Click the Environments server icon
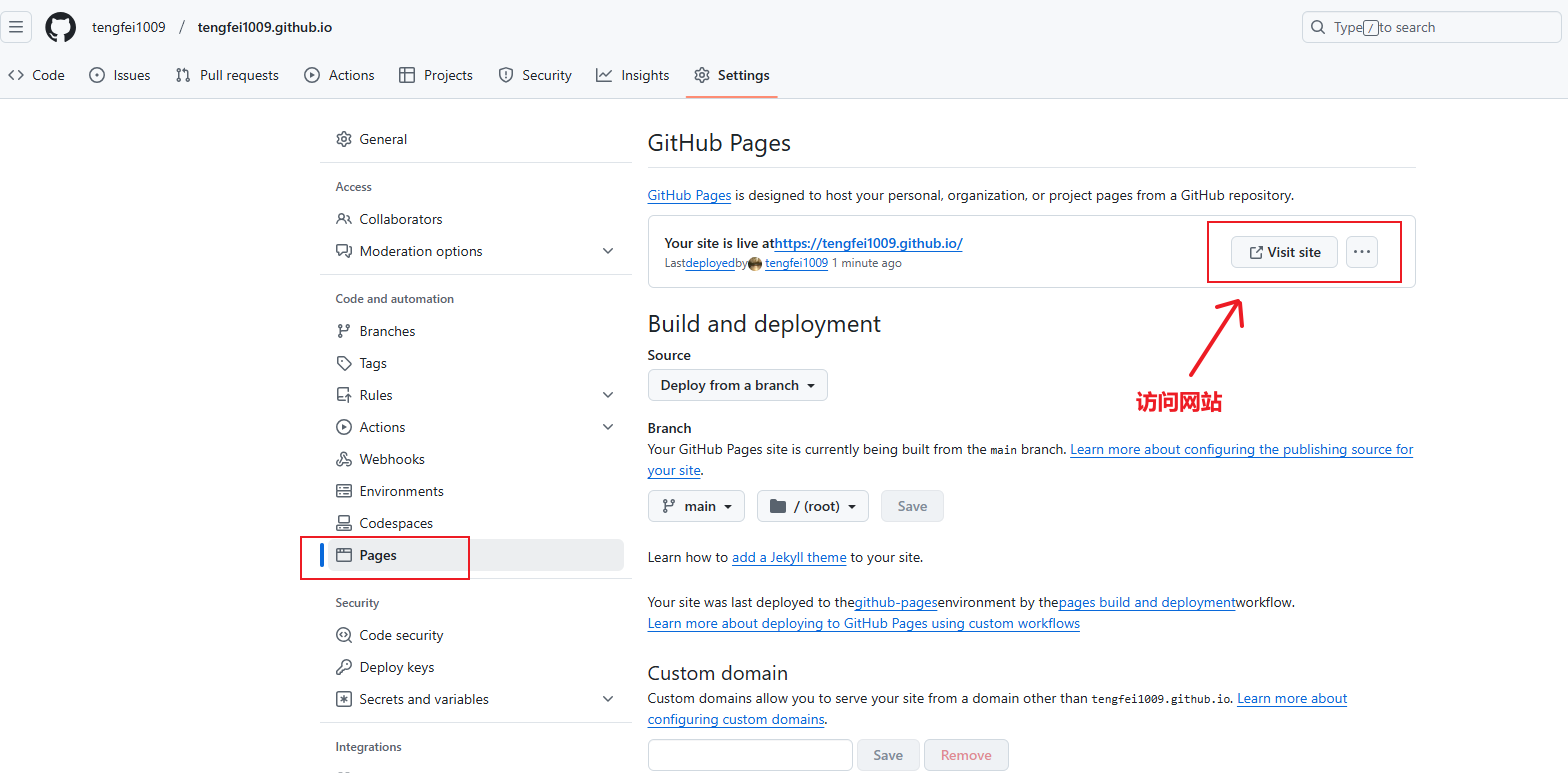Viewport: 1568px width, 773px height. [x=344, y=491]
